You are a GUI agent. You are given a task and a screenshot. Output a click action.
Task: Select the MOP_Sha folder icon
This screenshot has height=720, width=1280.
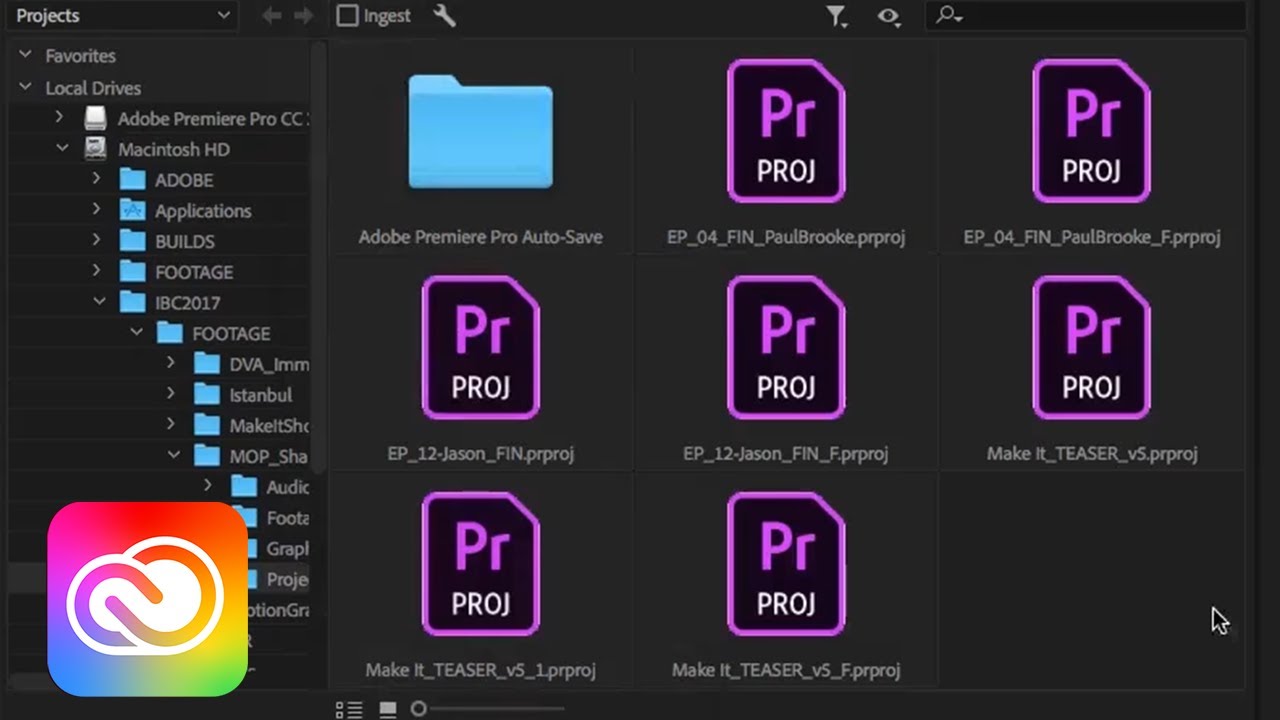(x=207, y=456)
